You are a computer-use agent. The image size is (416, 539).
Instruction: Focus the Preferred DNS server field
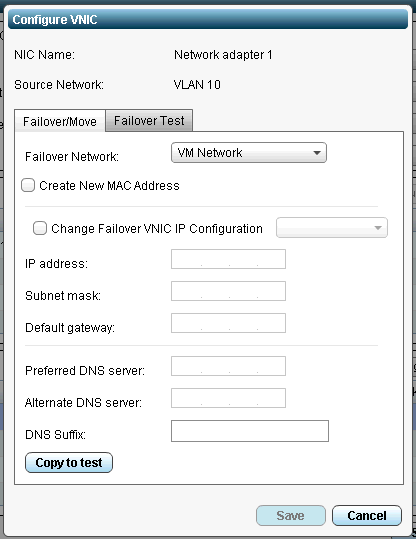[x=228, y=366]
